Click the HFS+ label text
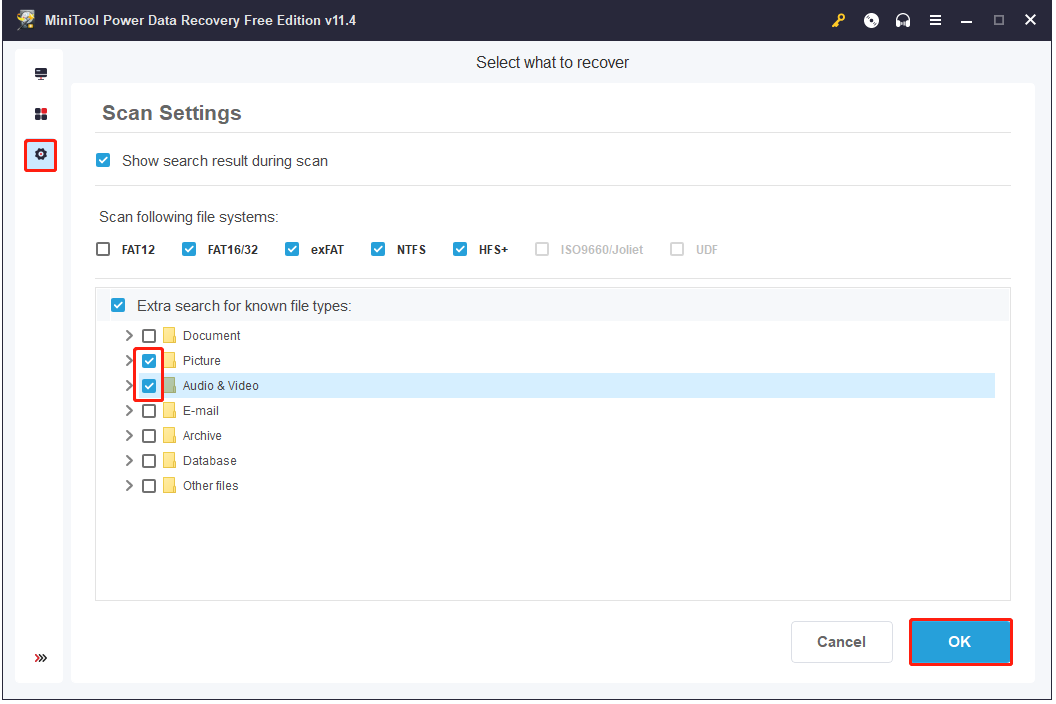This screenshot has width=1056, height=704. (493, 249)
